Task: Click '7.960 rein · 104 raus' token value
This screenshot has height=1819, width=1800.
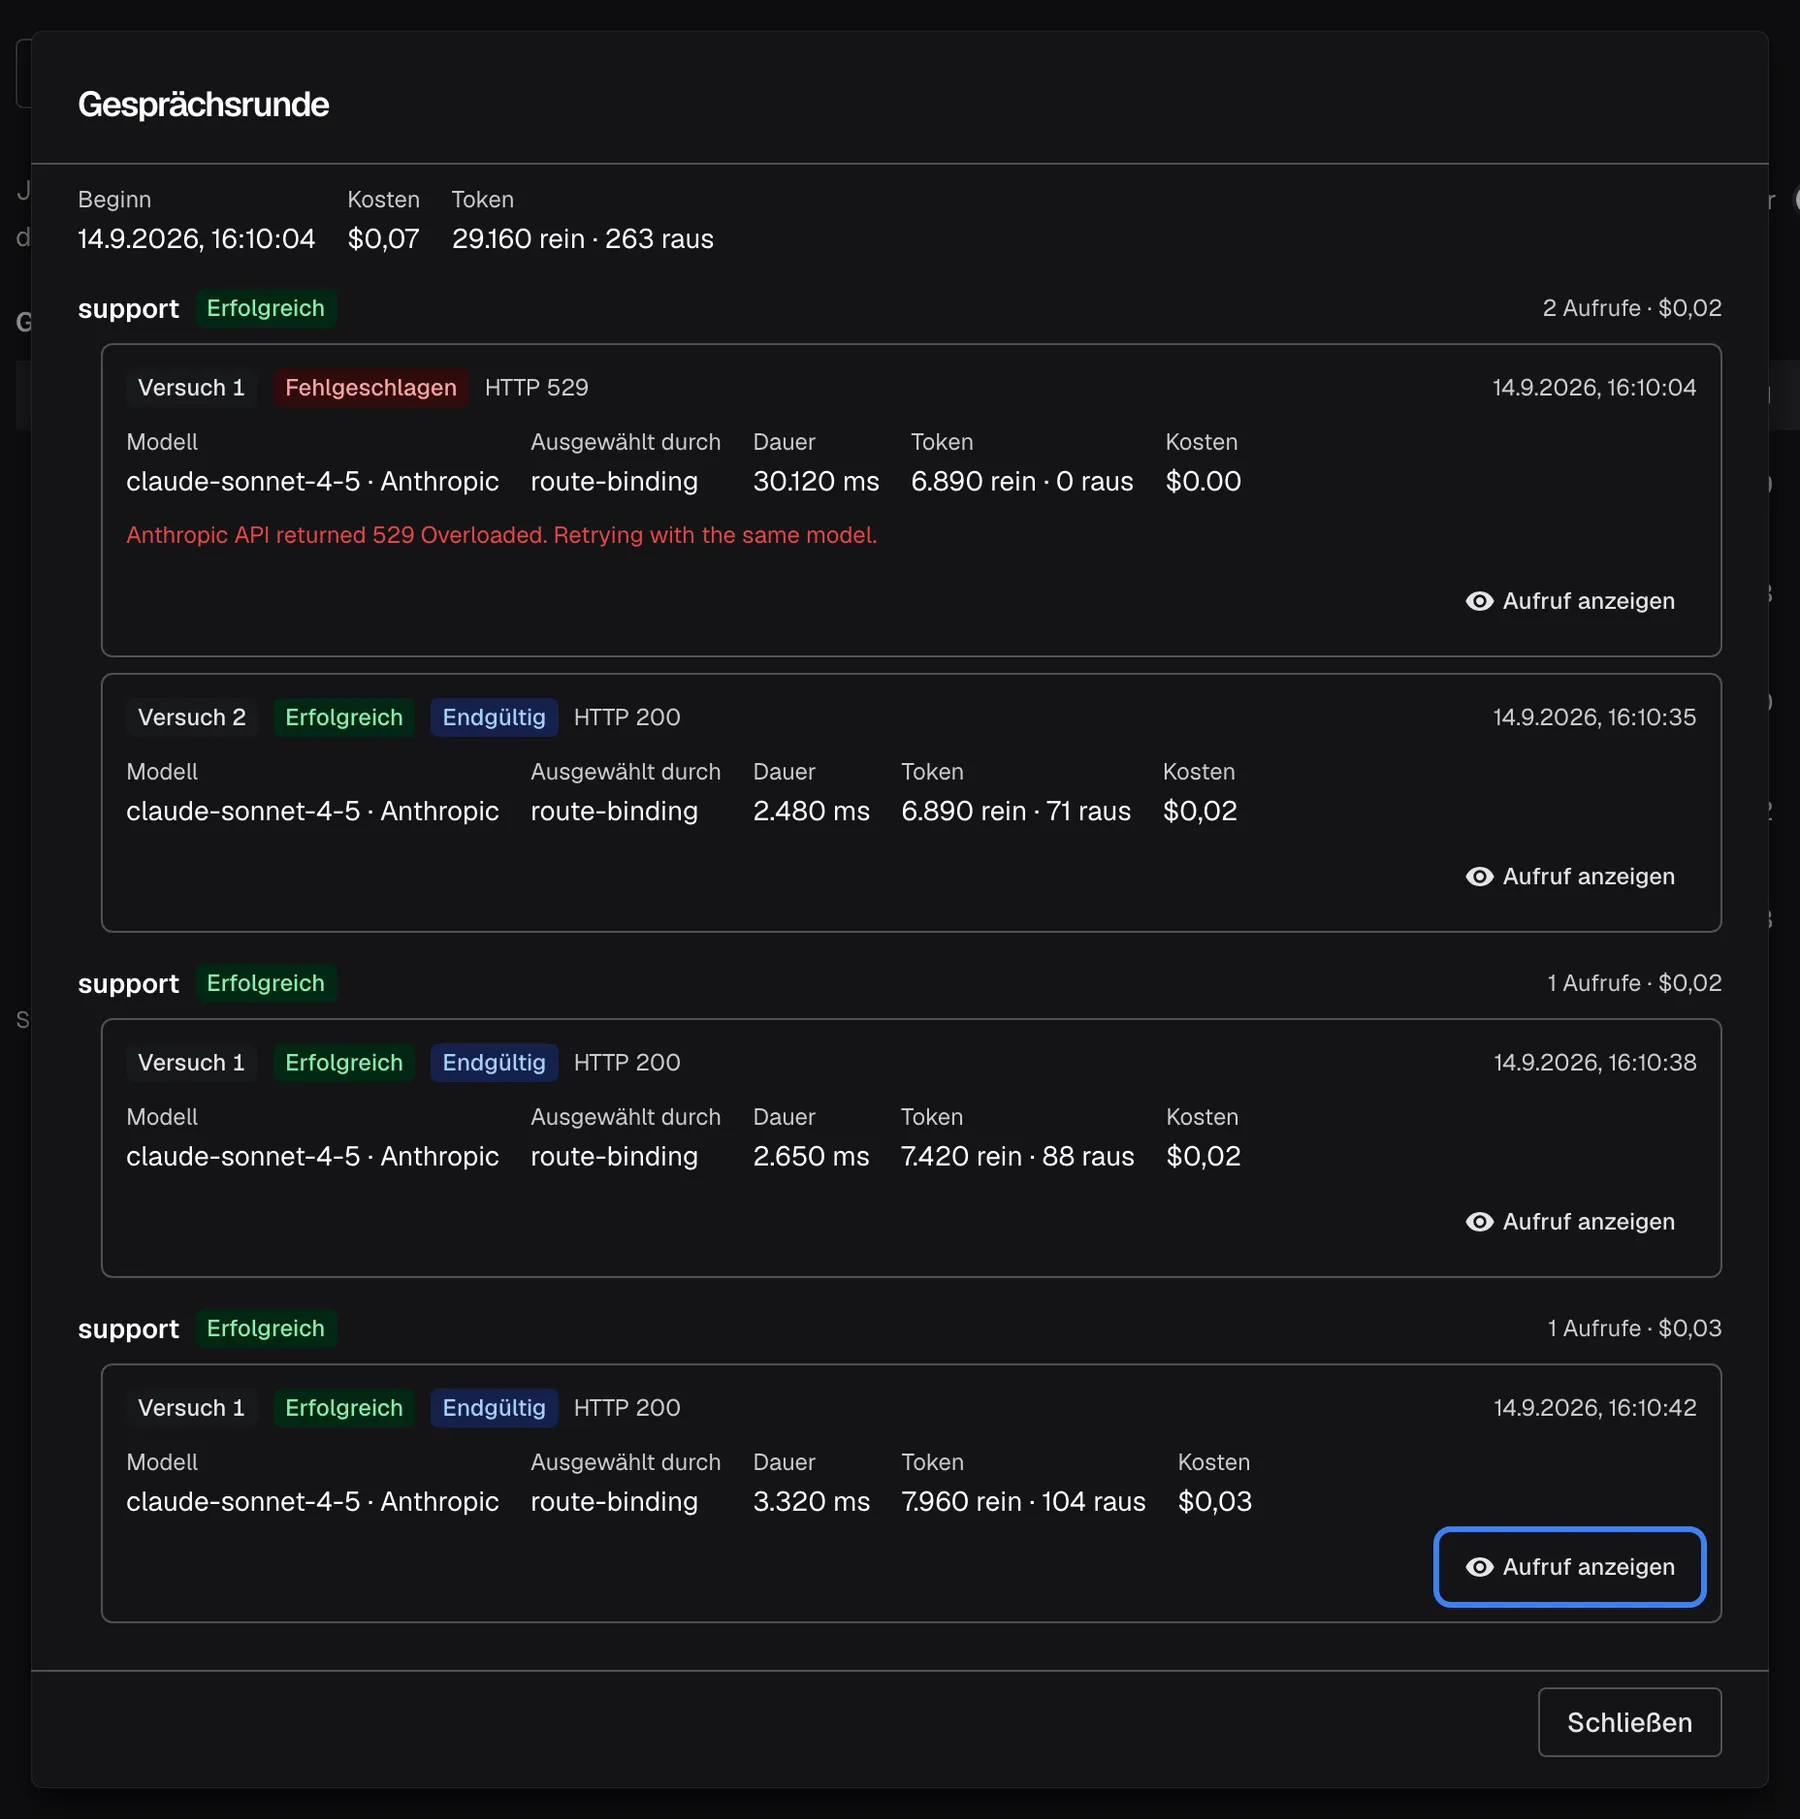Action: 1023,1501
